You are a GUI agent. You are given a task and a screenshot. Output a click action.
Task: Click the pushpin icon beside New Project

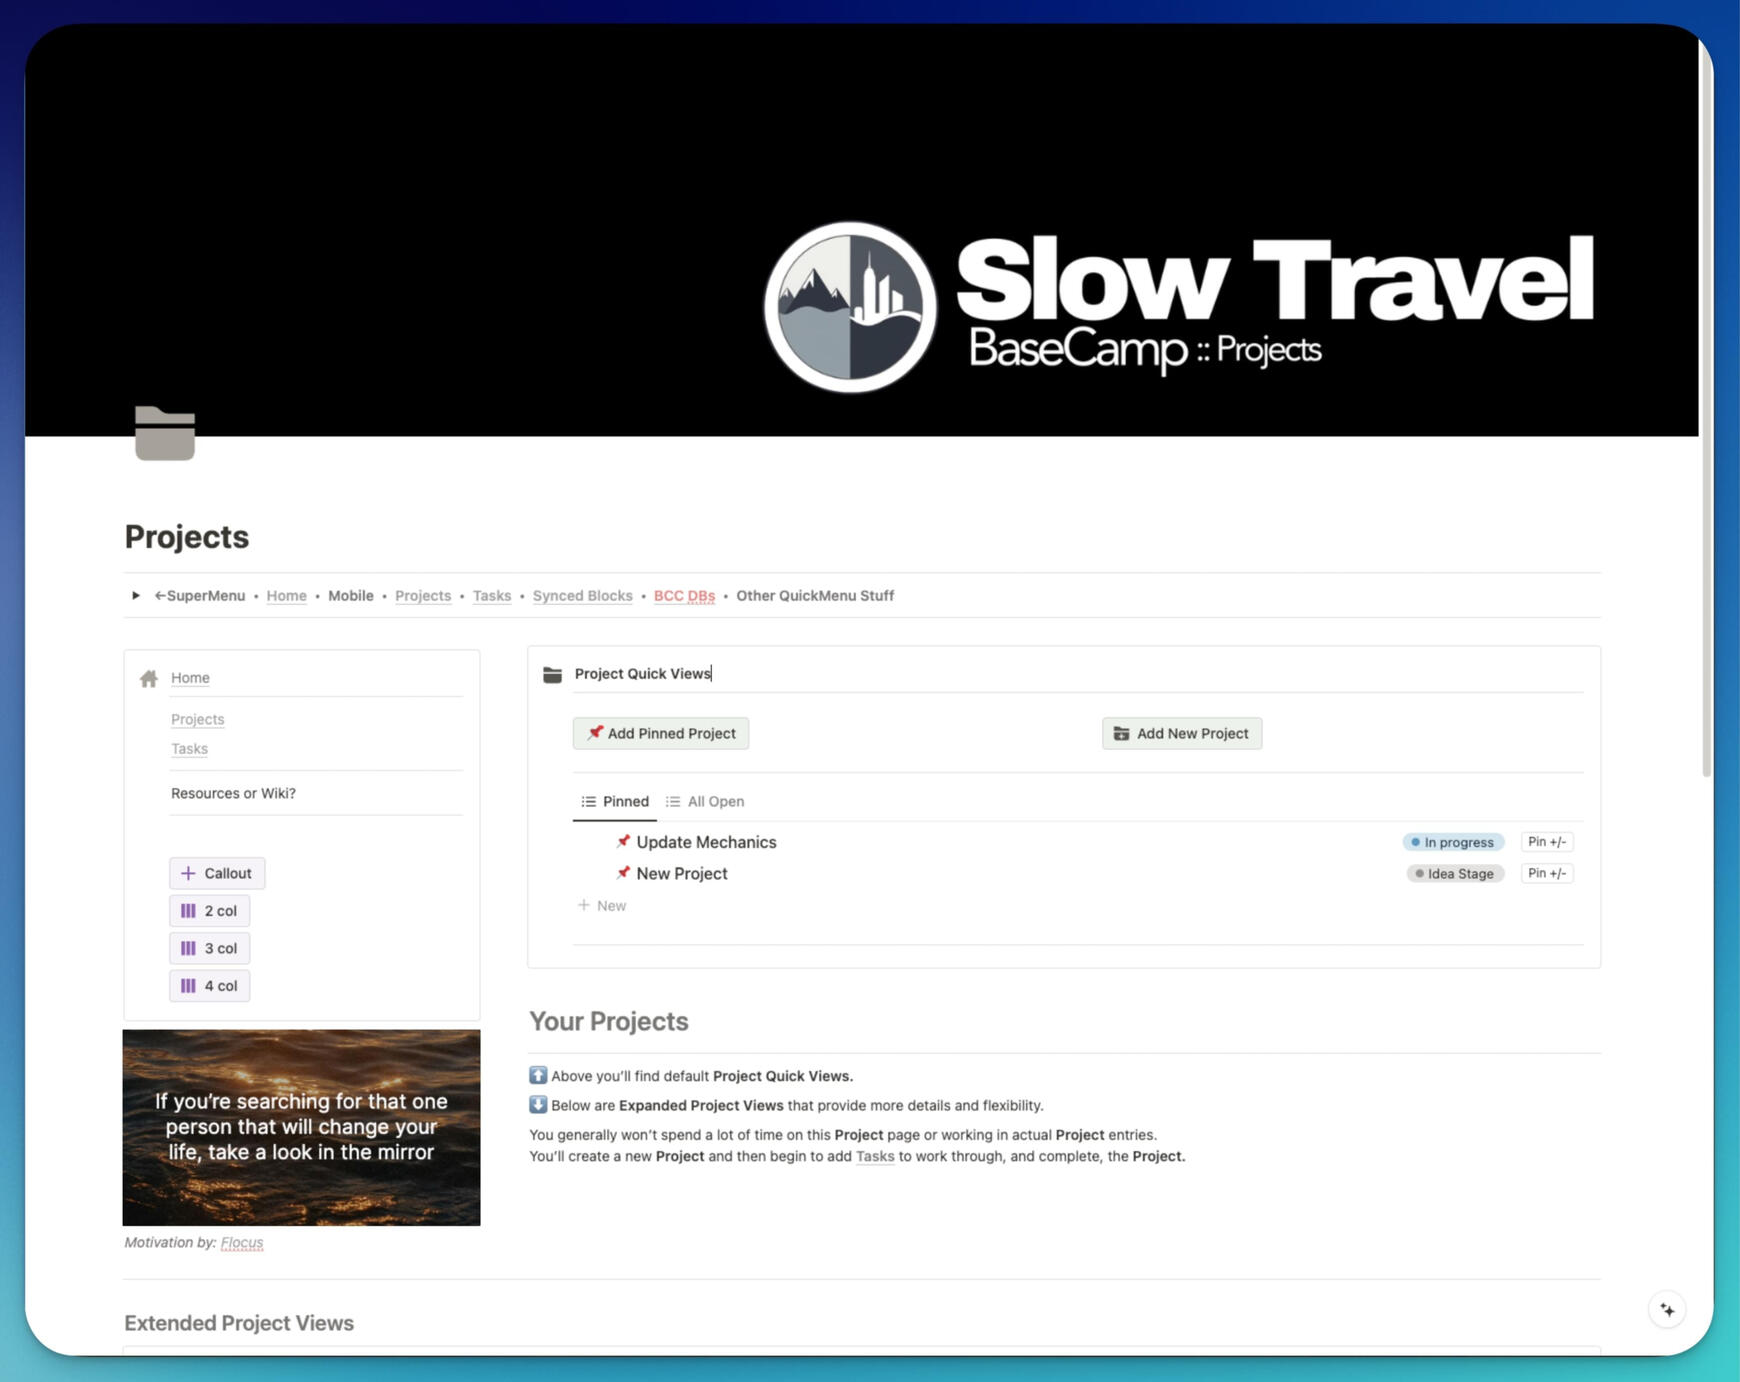coord(623,873)
